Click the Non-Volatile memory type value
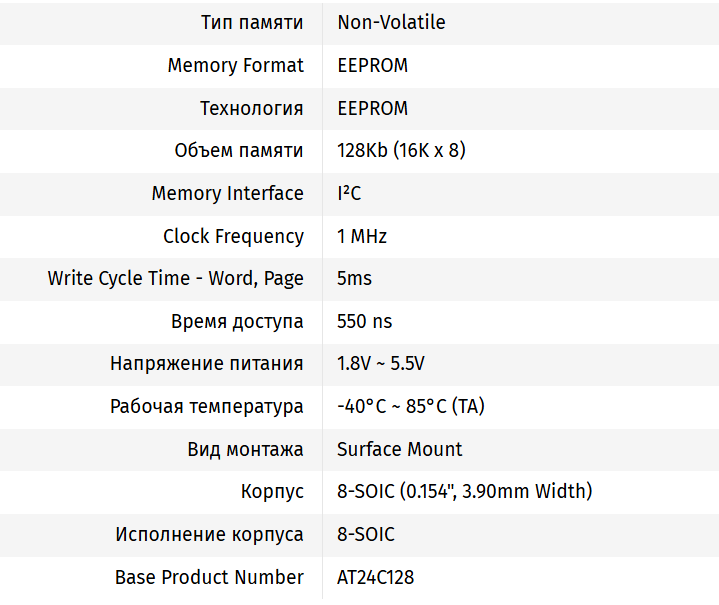Image resolution: width=719 pixels, height=605 pixels. coord(391,23)
